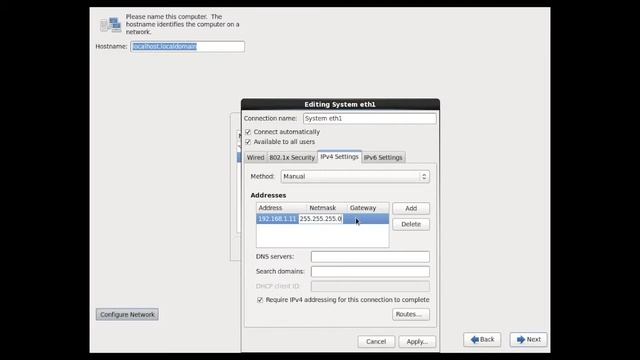Toggle Available to all users checkbox
Screen dimensions: 640x360
click(248, 142)
